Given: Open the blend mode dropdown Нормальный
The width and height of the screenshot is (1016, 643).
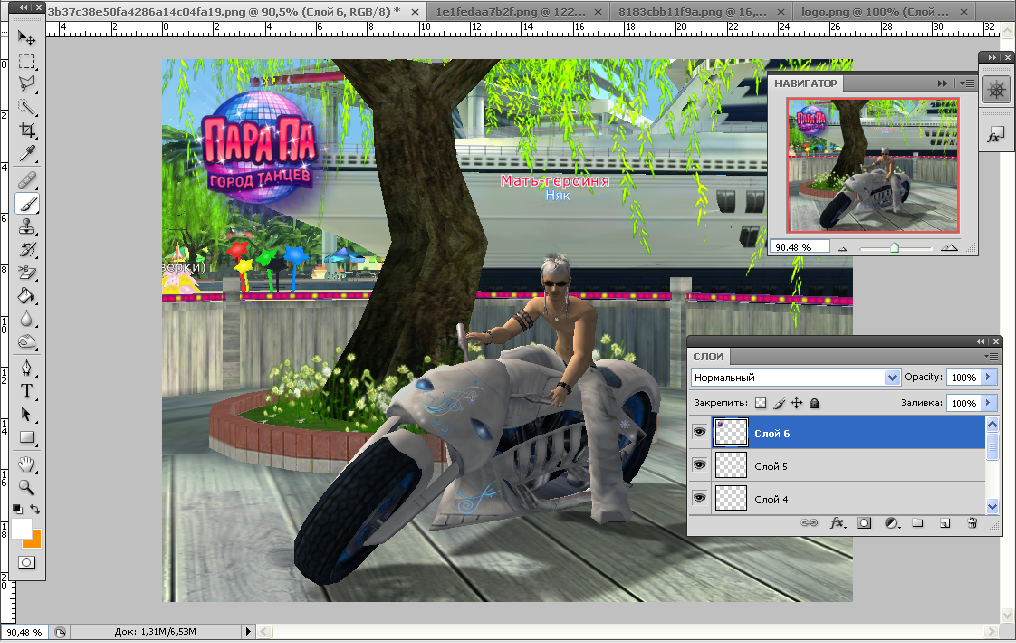Looking at the screenshot, I should tap(796, 377).
